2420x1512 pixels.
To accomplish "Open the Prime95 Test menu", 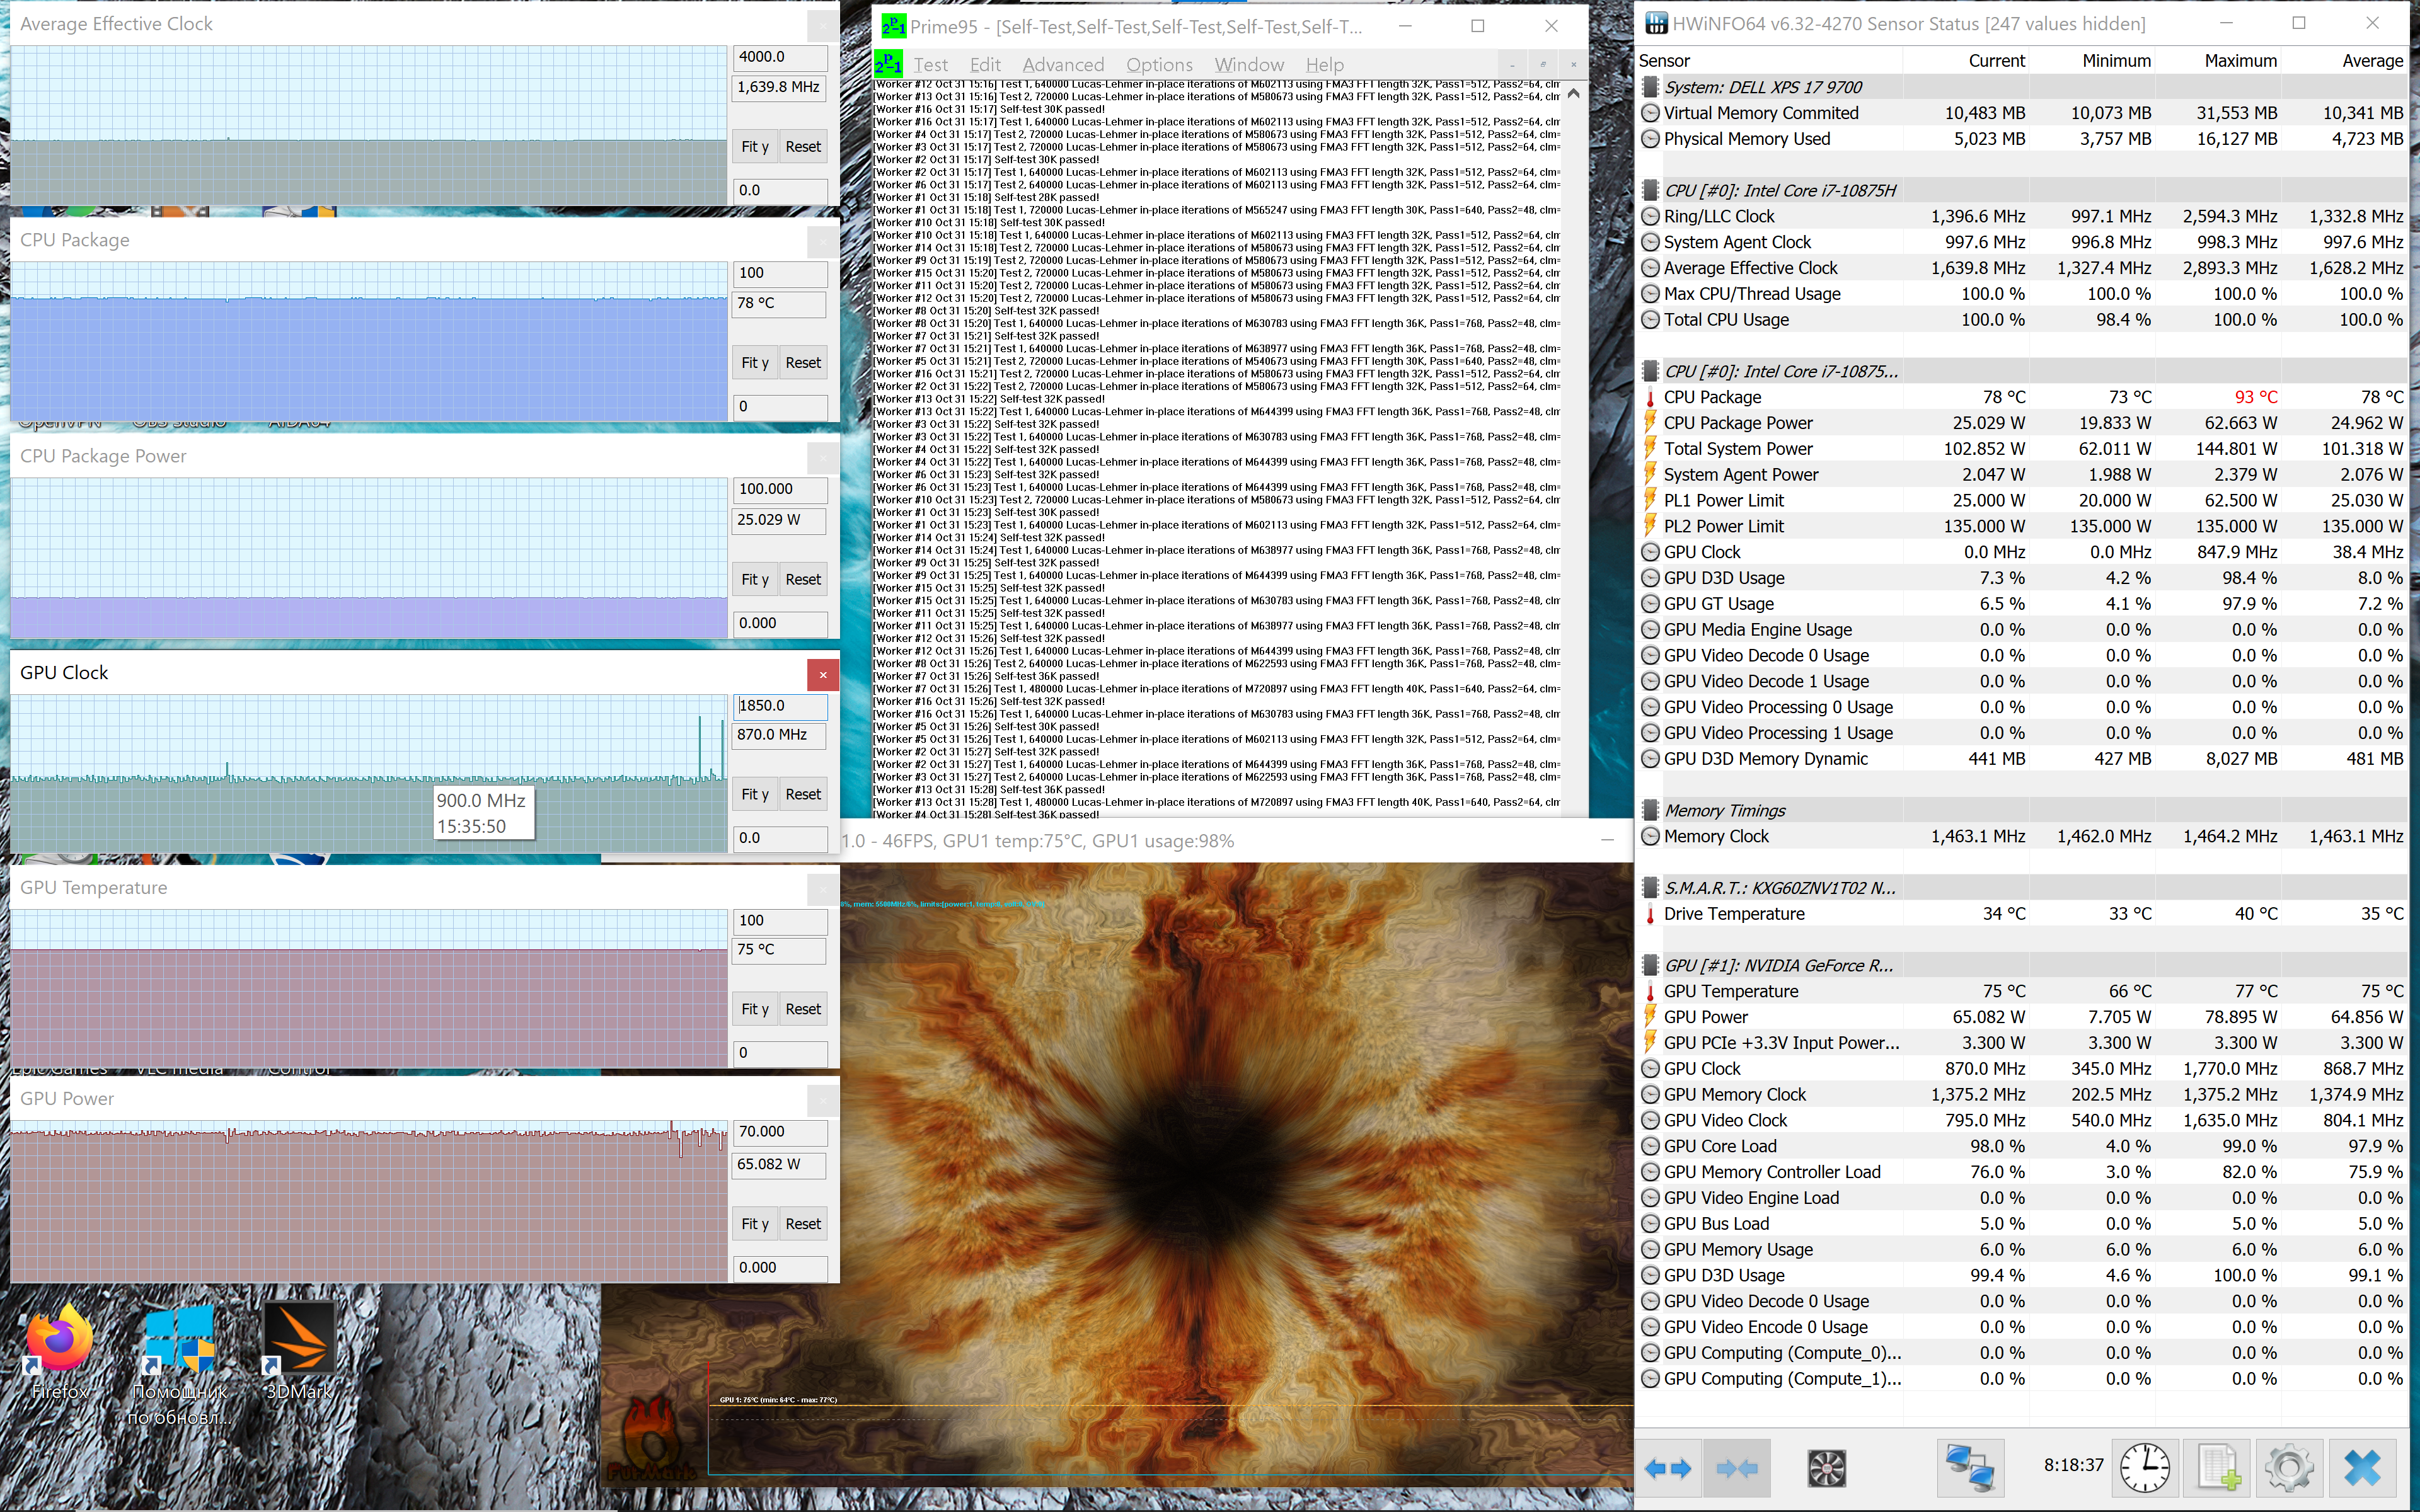I will [930, 65].
